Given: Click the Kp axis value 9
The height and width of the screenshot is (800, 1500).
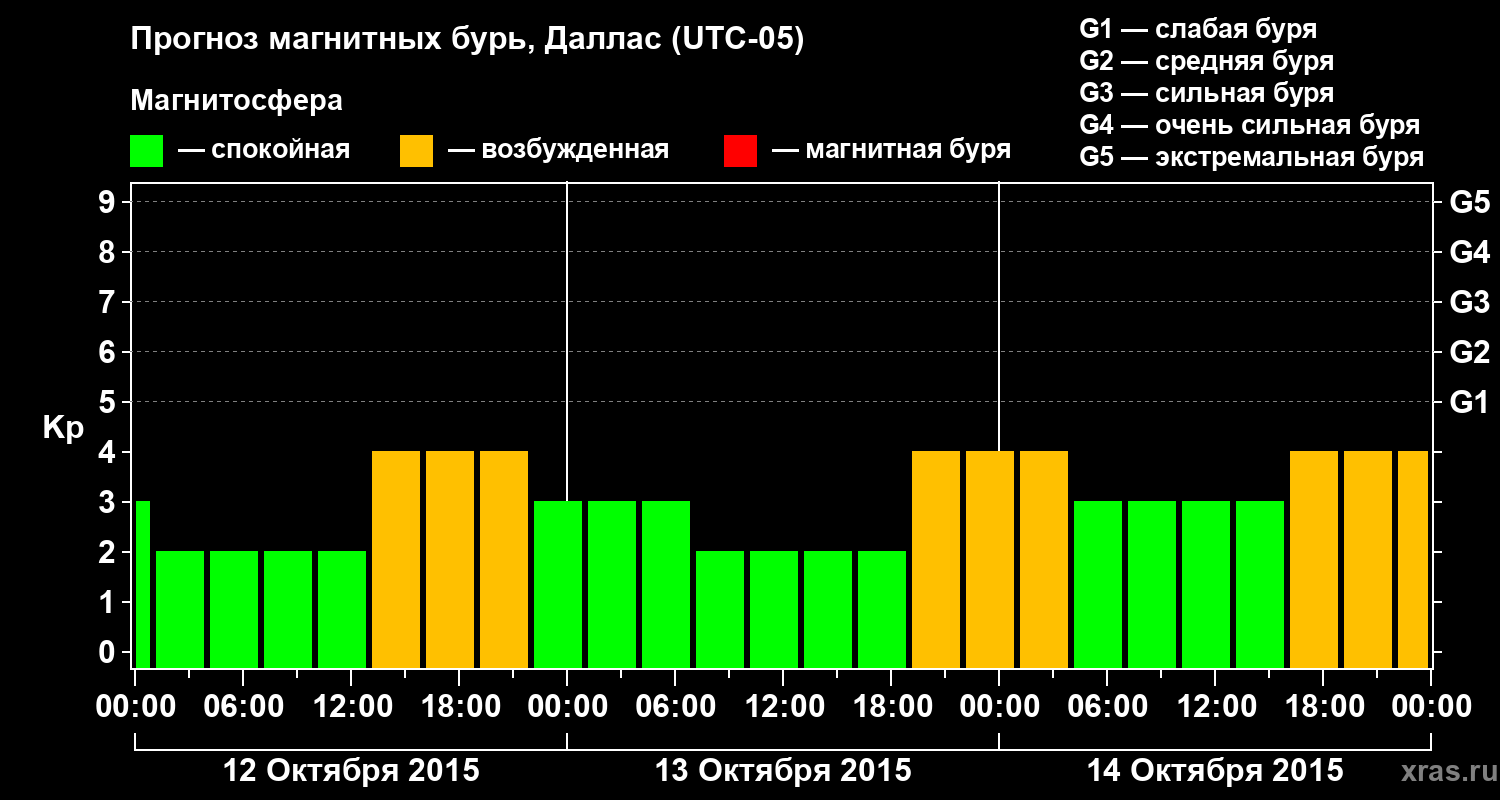Looking at the screenshot, I should [x=109, y=202].
